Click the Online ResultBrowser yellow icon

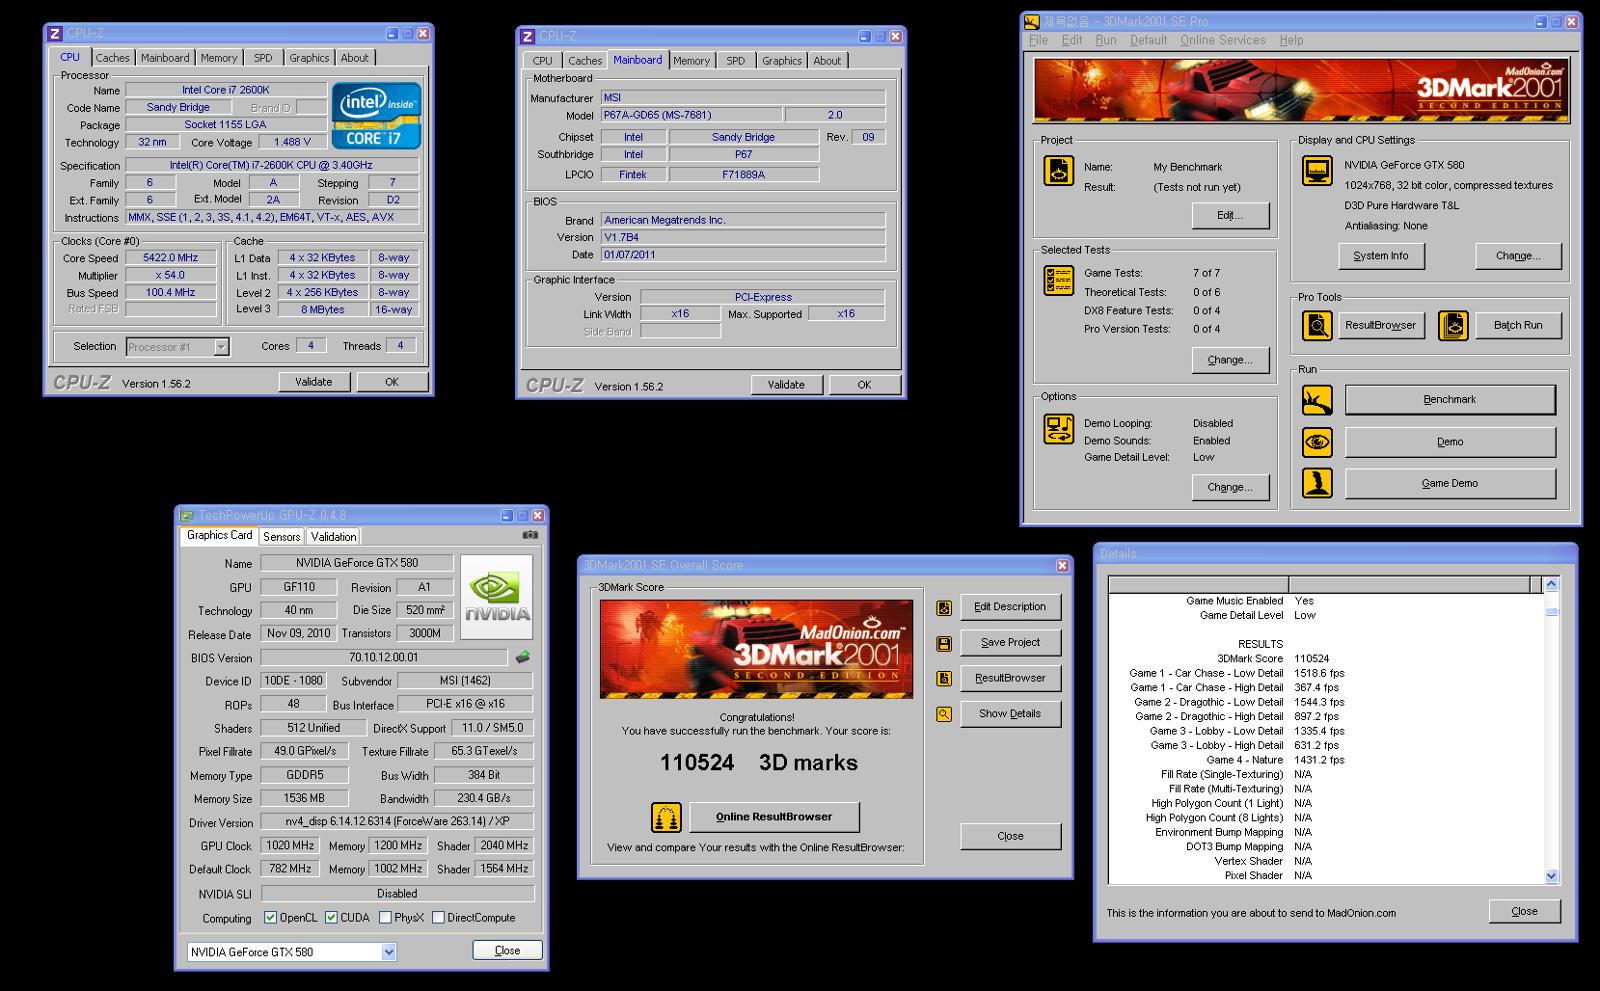pyautogui.click(x=666, y=817)
